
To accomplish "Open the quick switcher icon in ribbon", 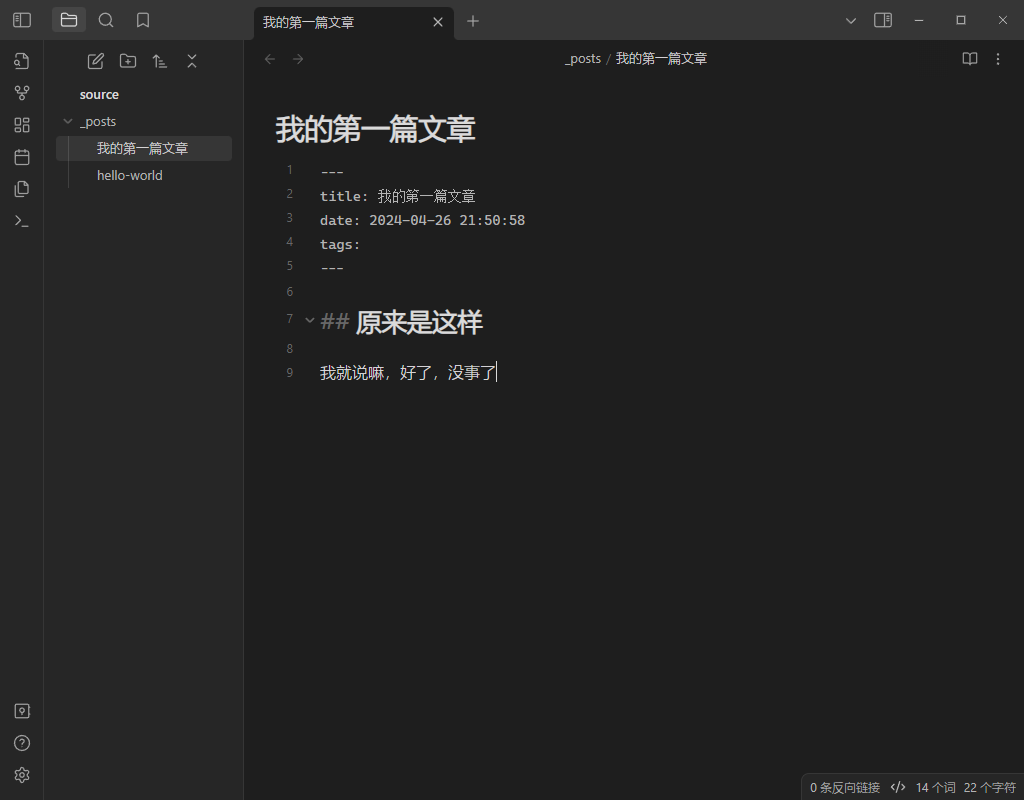I will click(x=22, y=61).
